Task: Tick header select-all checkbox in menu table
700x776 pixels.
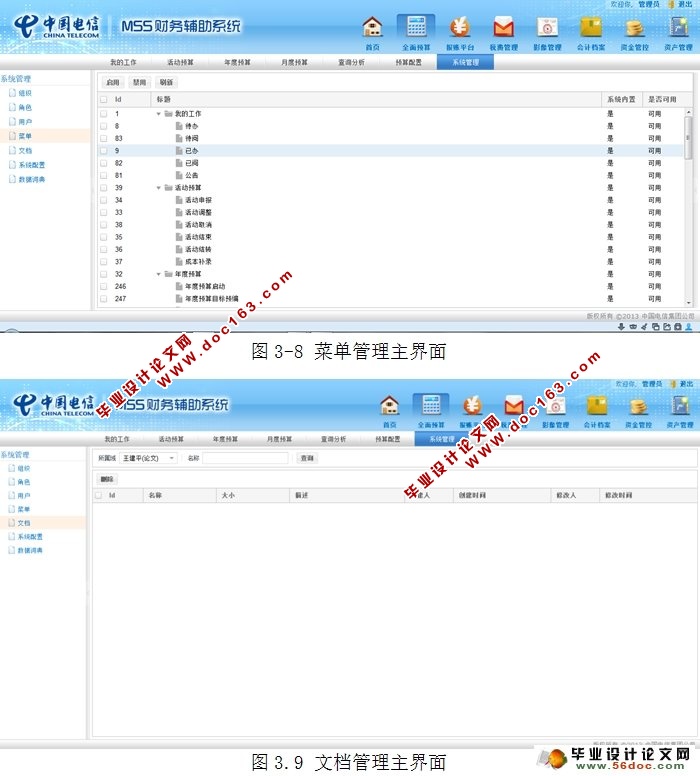Action: [103, 99]
